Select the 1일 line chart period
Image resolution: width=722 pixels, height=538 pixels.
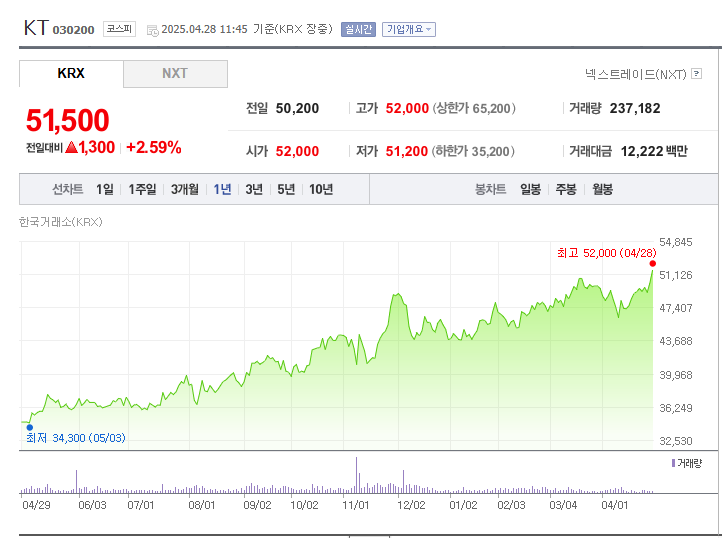click(x=105, y=189)
